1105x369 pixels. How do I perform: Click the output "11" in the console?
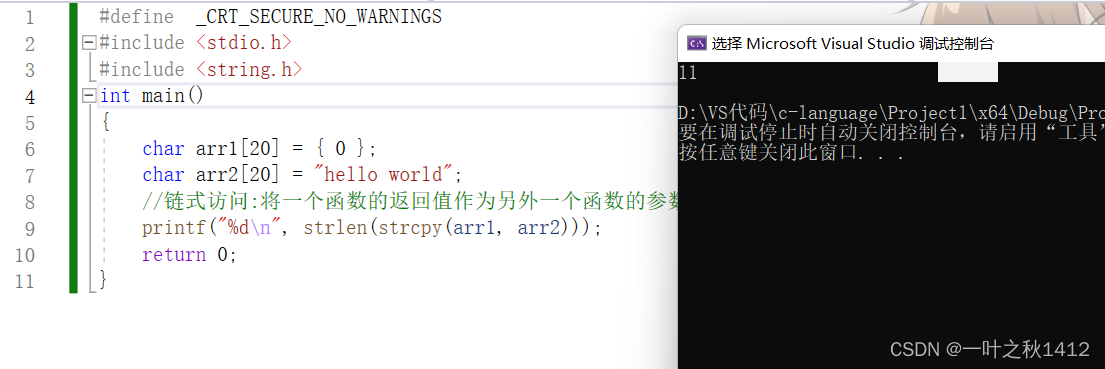point(688,73)
